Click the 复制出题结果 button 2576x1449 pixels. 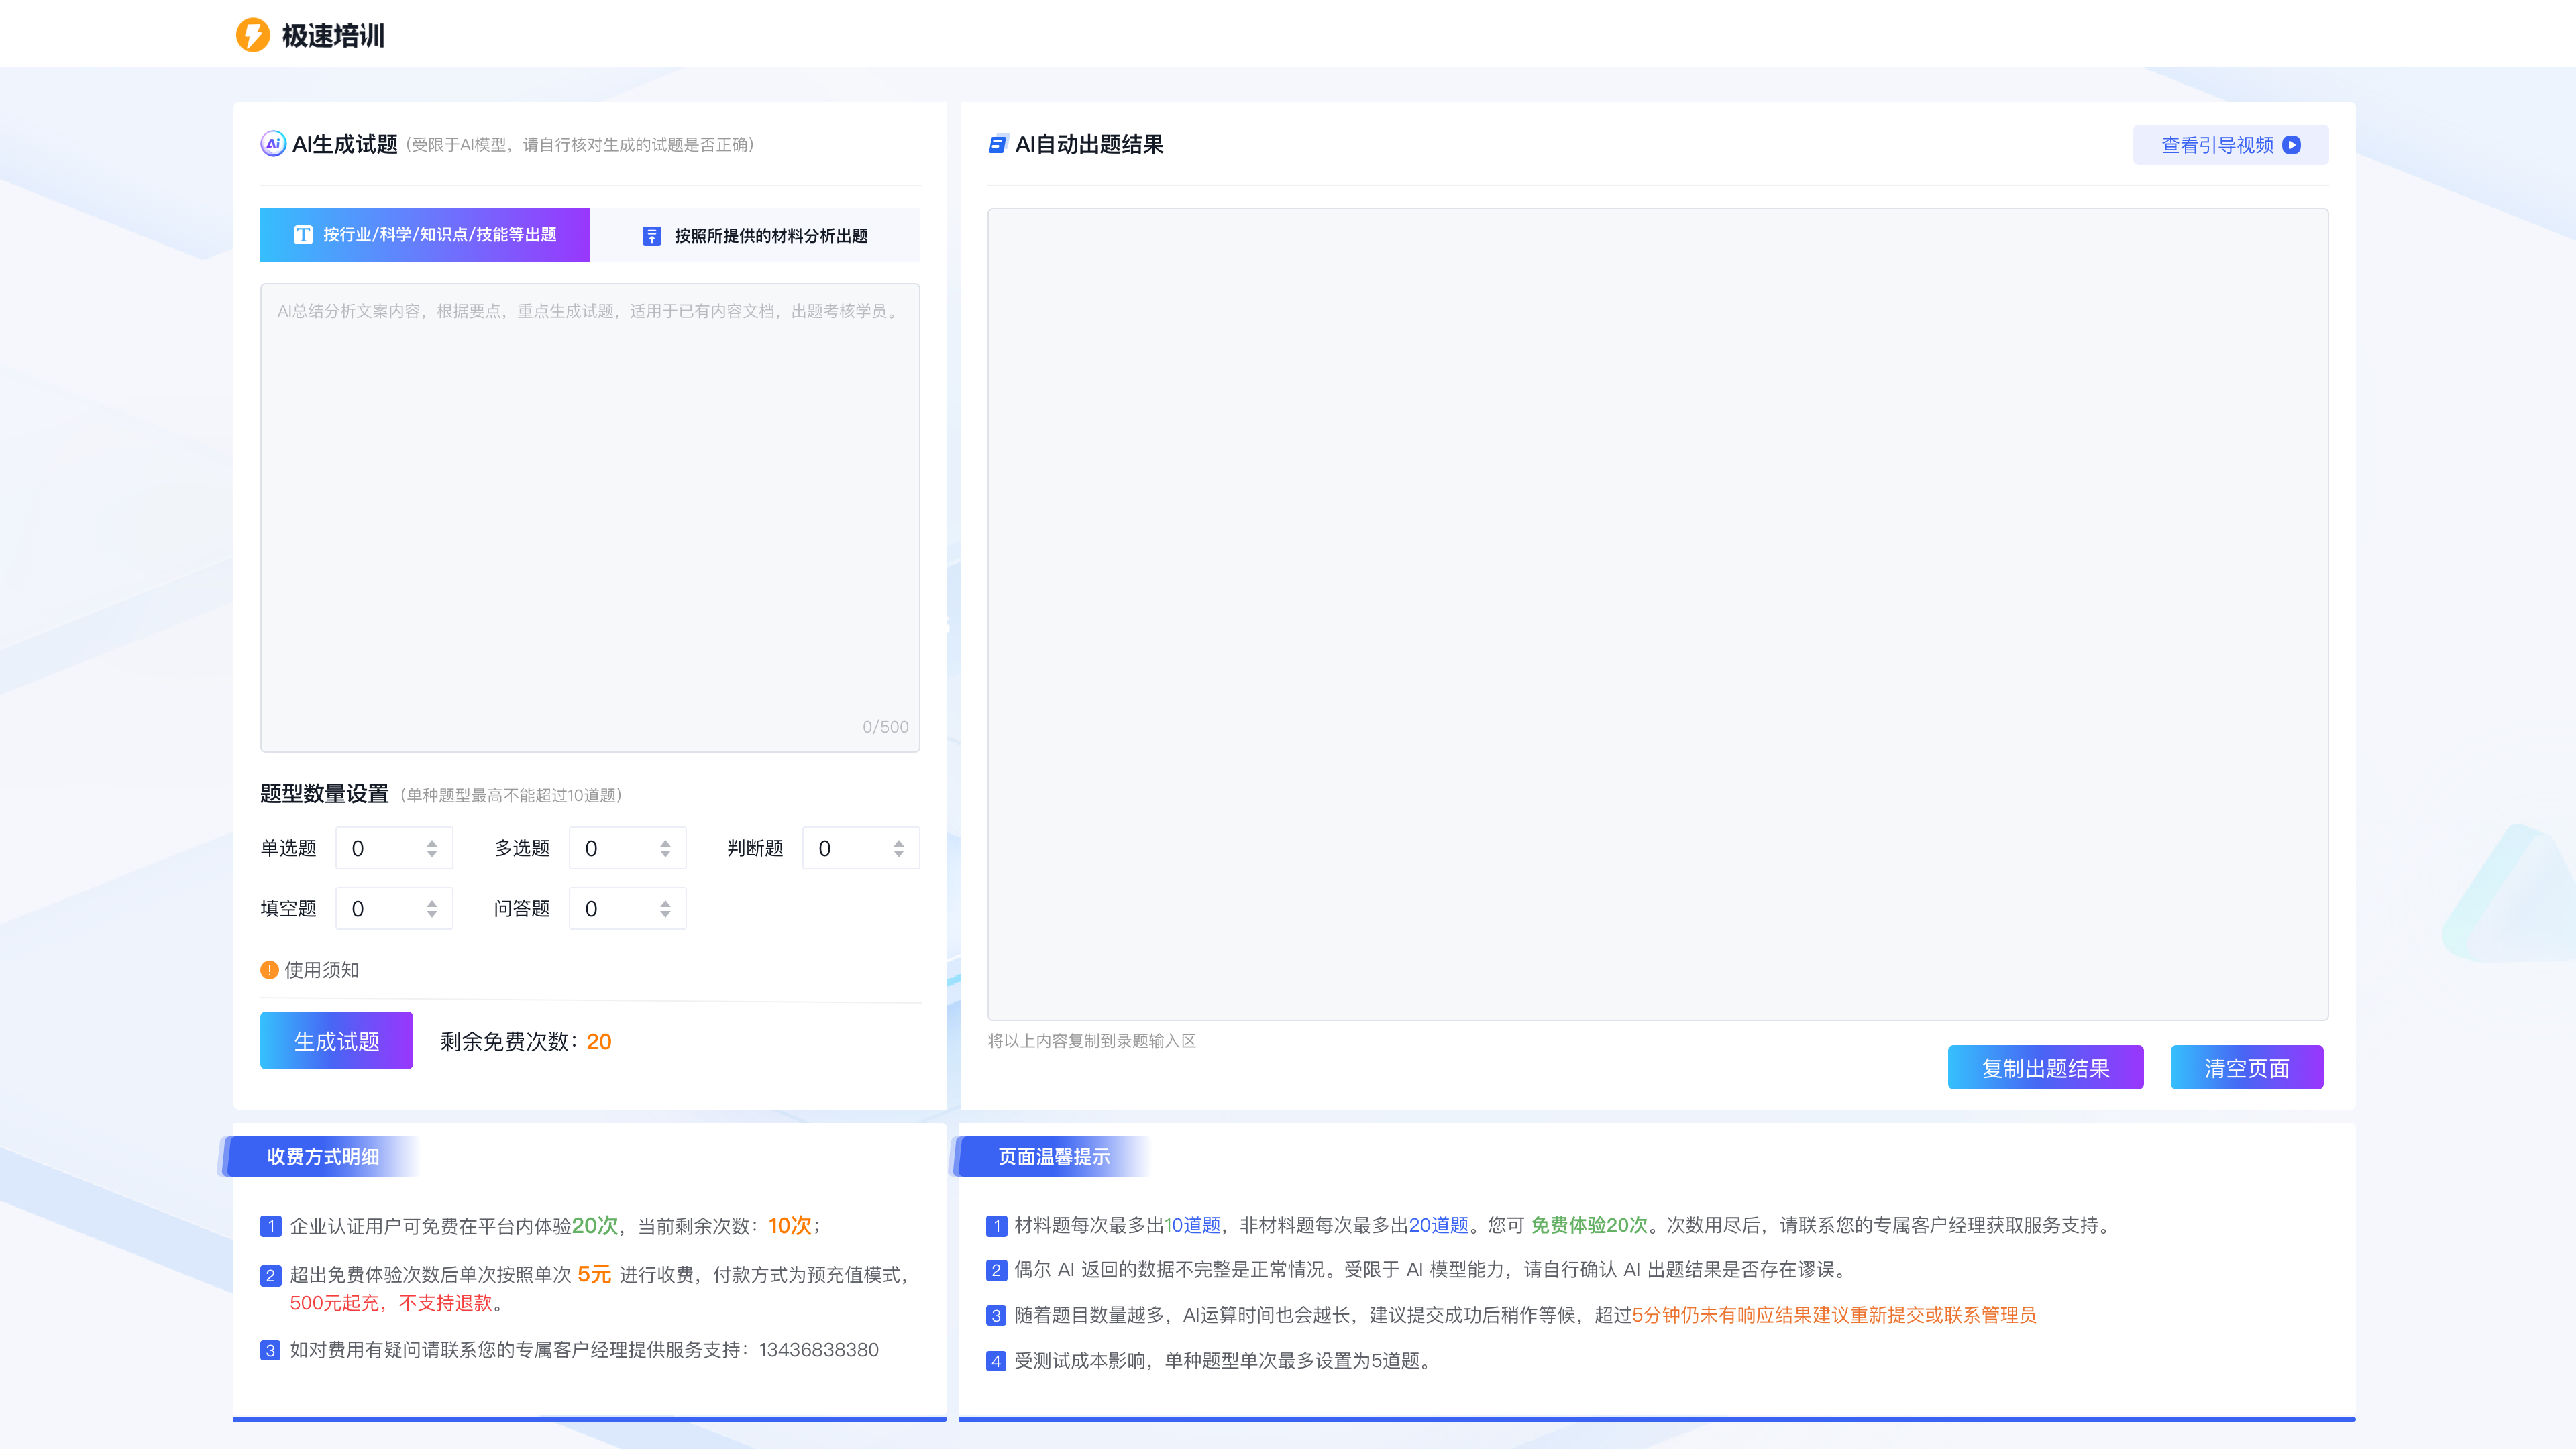click(x=2045, y=1067)
